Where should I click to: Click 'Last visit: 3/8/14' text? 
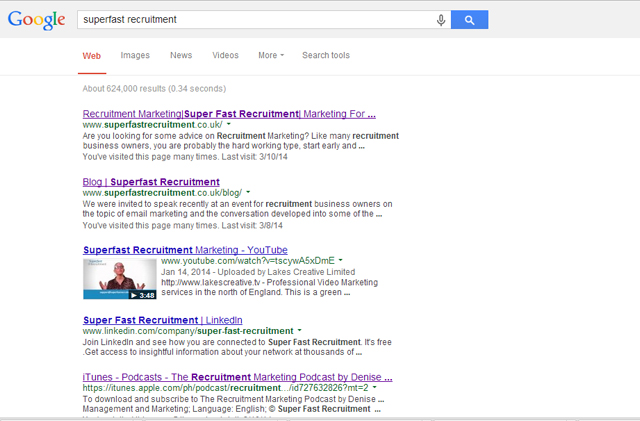click(x=252, y=225)
